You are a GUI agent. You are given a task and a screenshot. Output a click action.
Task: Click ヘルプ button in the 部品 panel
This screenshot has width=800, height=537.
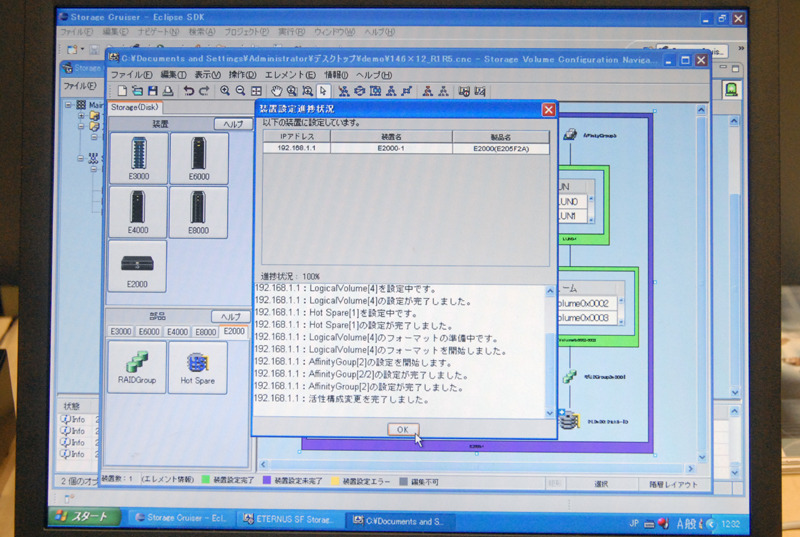pos(231,316)
